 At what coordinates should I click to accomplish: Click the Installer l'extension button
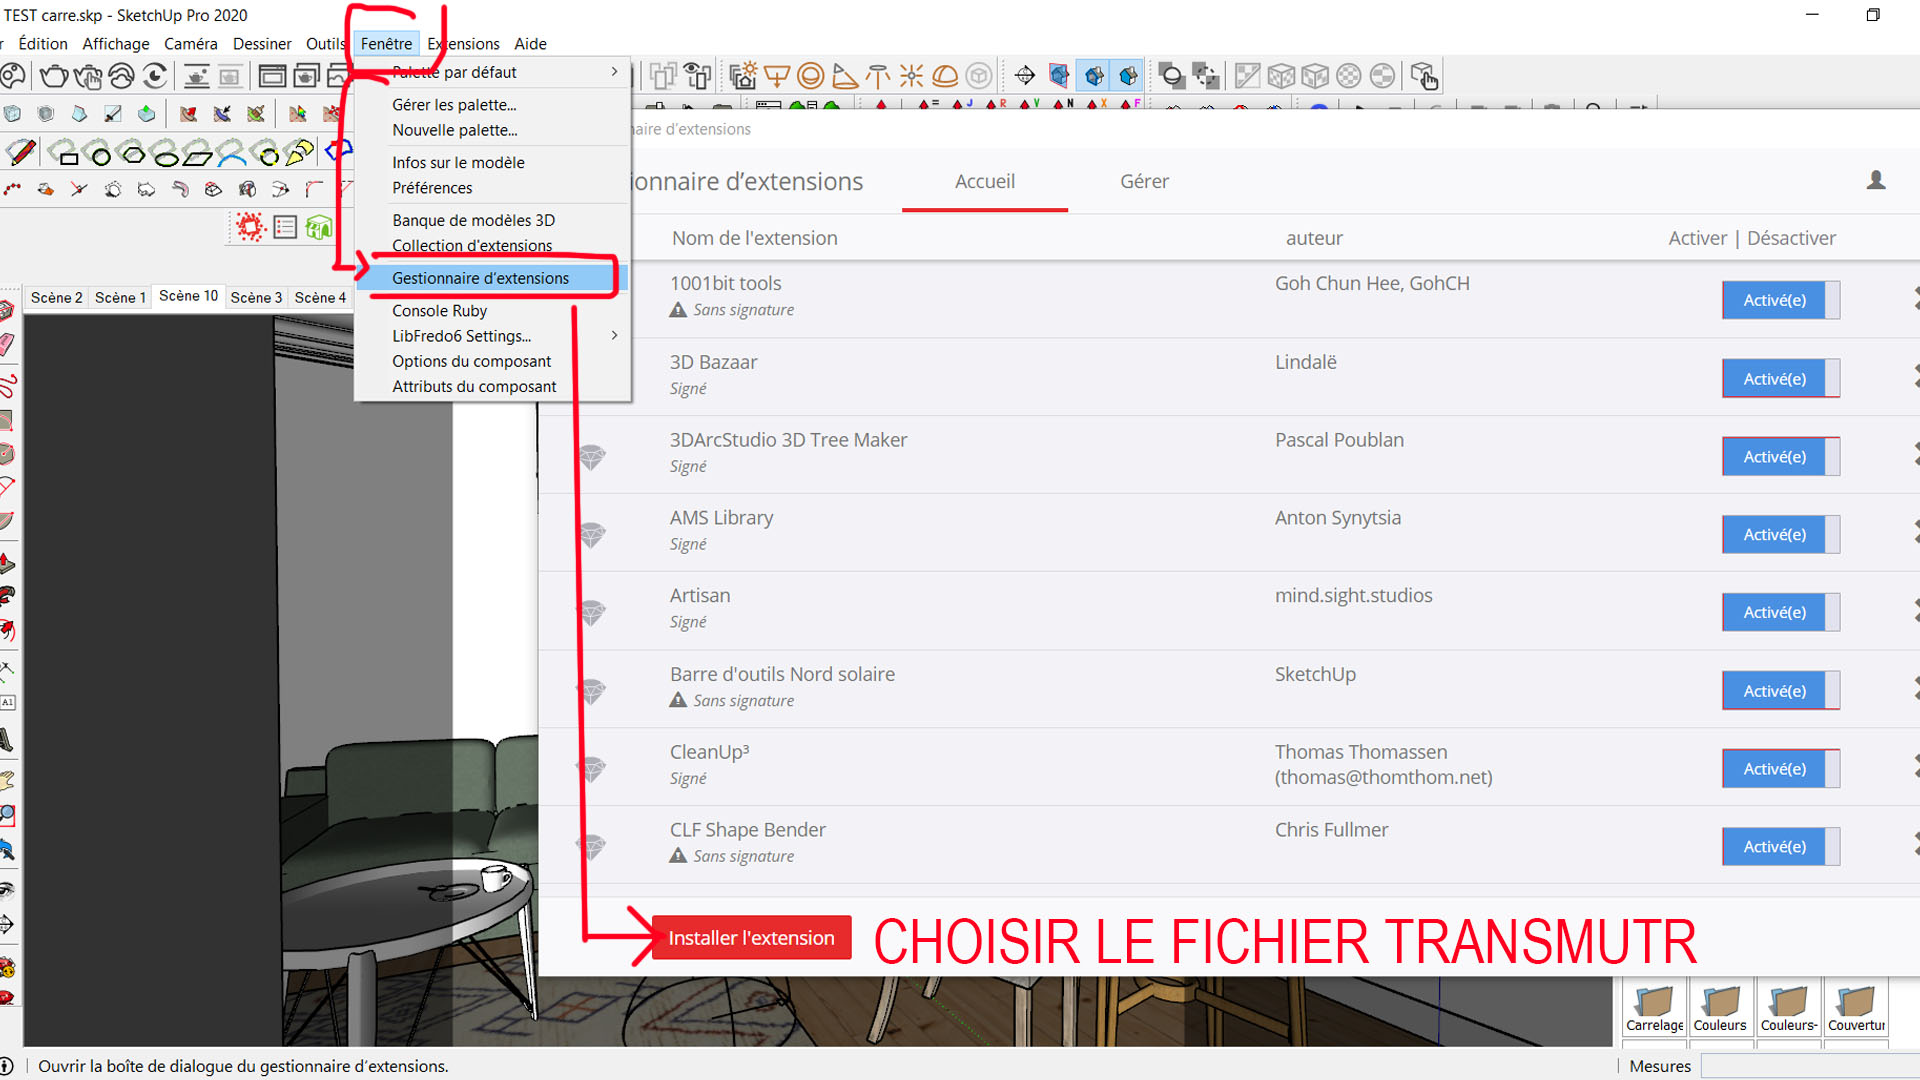pos(751,938)
